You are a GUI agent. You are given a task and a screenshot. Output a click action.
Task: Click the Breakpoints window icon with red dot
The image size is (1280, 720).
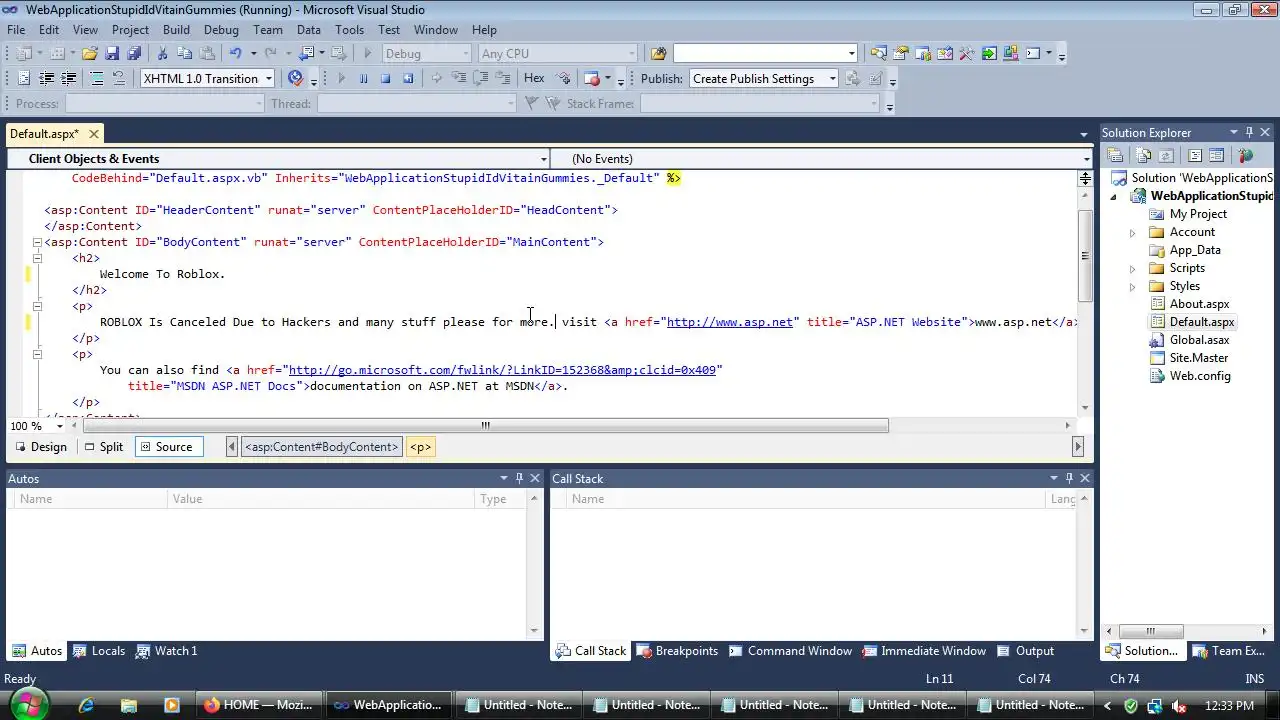click(590, 78)
